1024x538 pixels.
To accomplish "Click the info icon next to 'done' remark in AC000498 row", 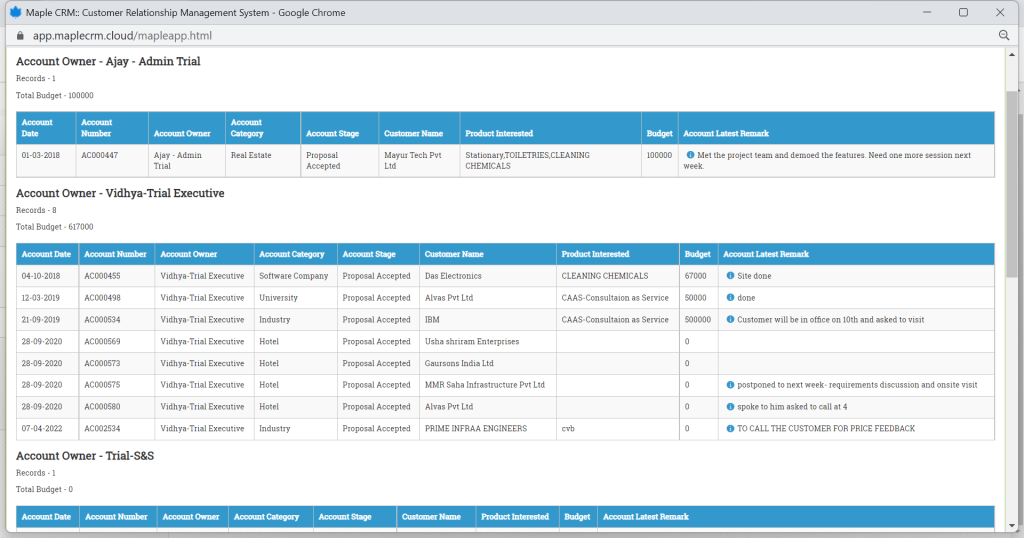I will coord(730,297).
